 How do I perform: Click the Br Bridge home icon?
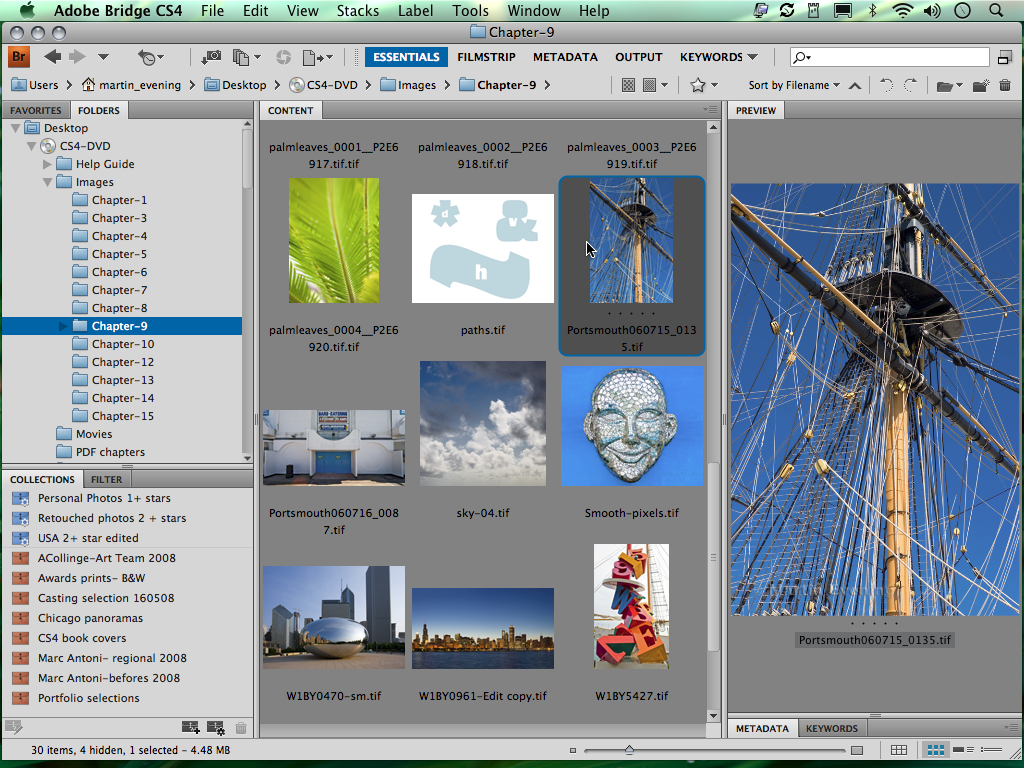19,57
